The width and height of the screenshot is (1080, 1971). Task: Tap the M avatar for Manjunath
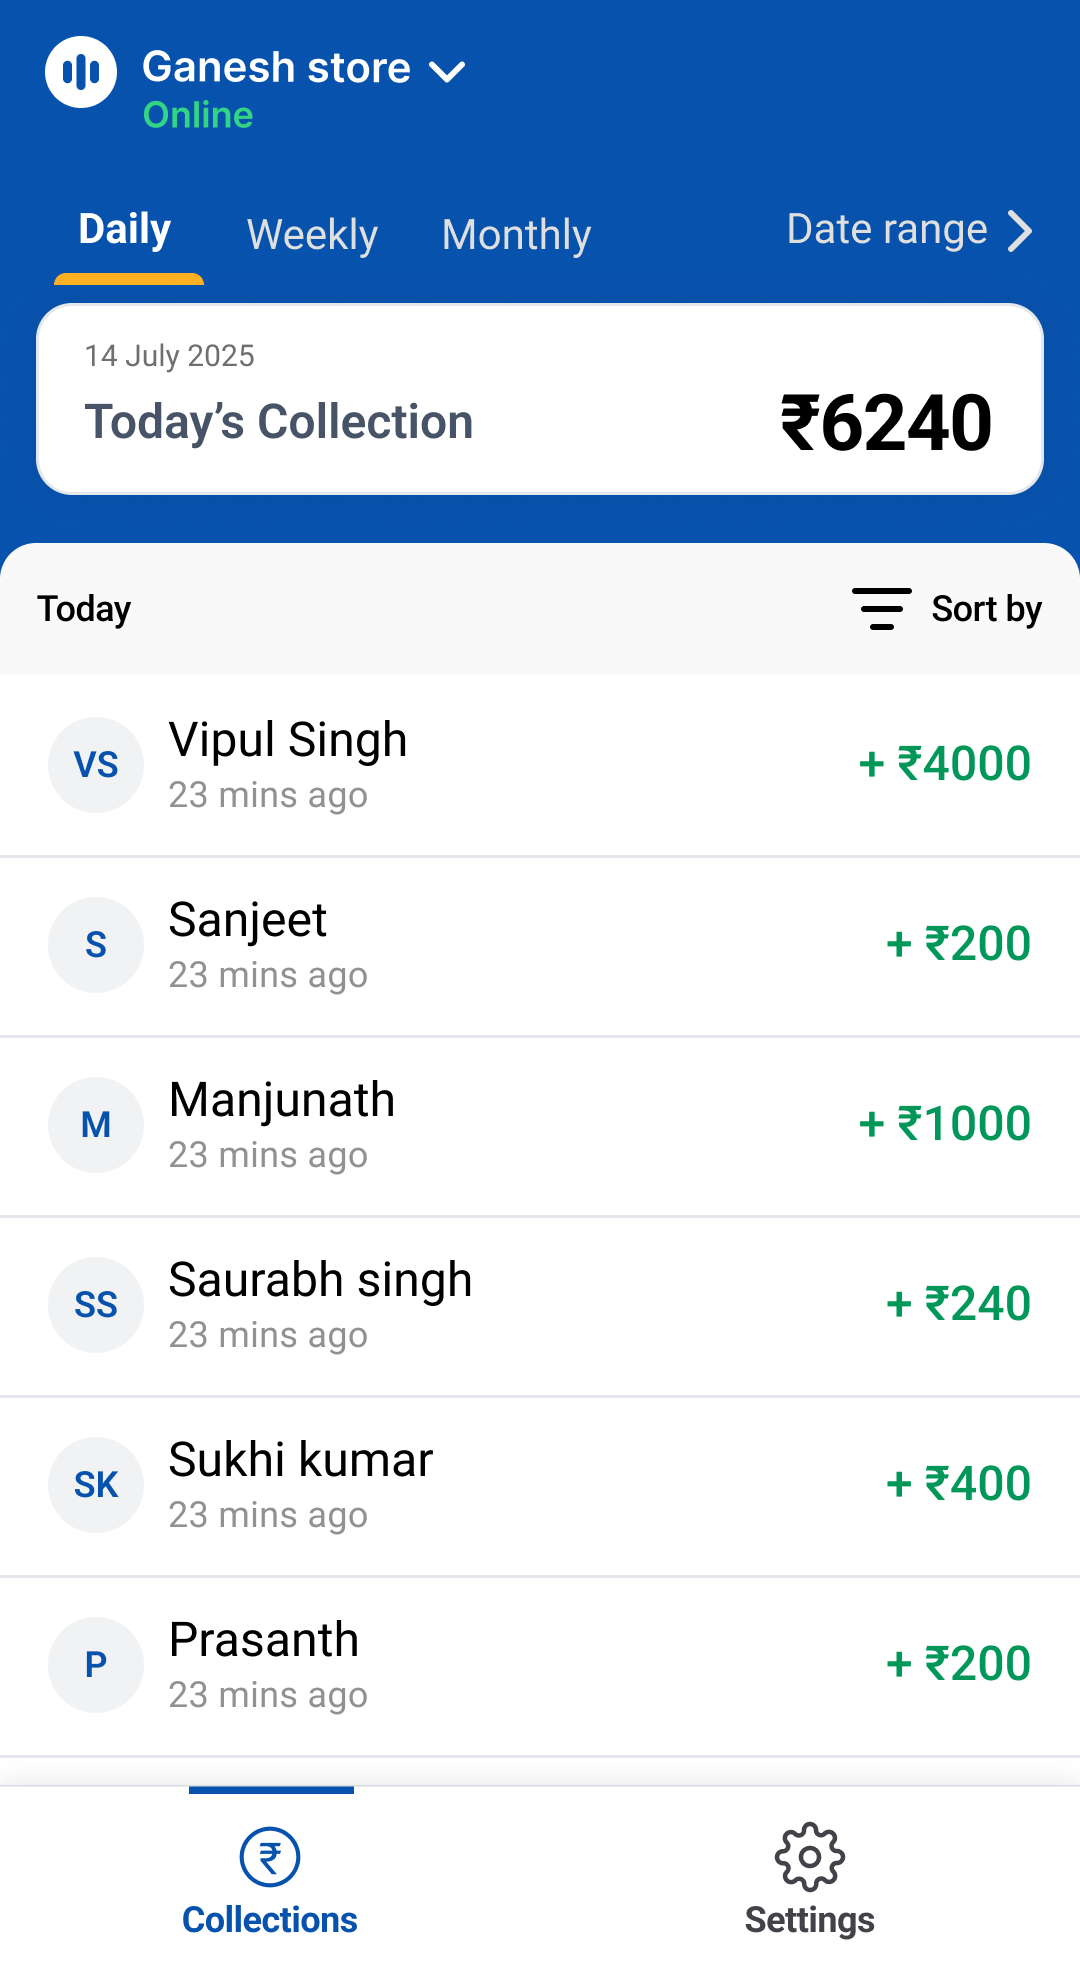tap(96, 1125)
